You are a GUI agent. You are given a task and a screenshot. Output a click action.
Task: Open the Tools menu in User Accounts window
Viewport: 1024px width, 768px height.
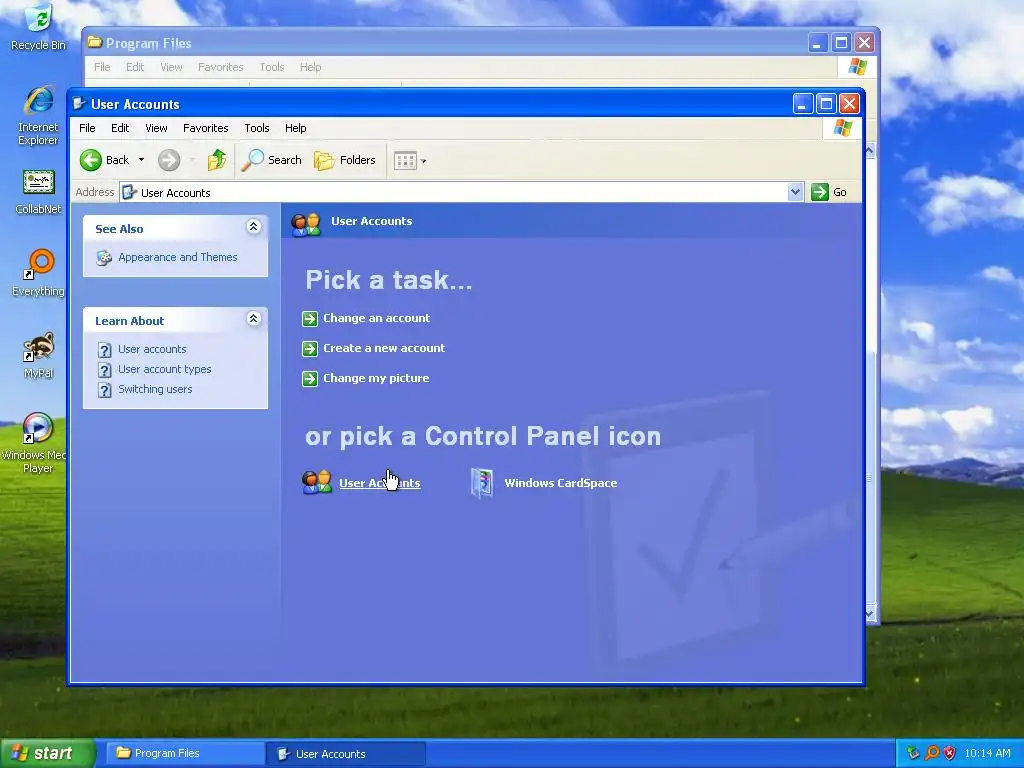257,128
